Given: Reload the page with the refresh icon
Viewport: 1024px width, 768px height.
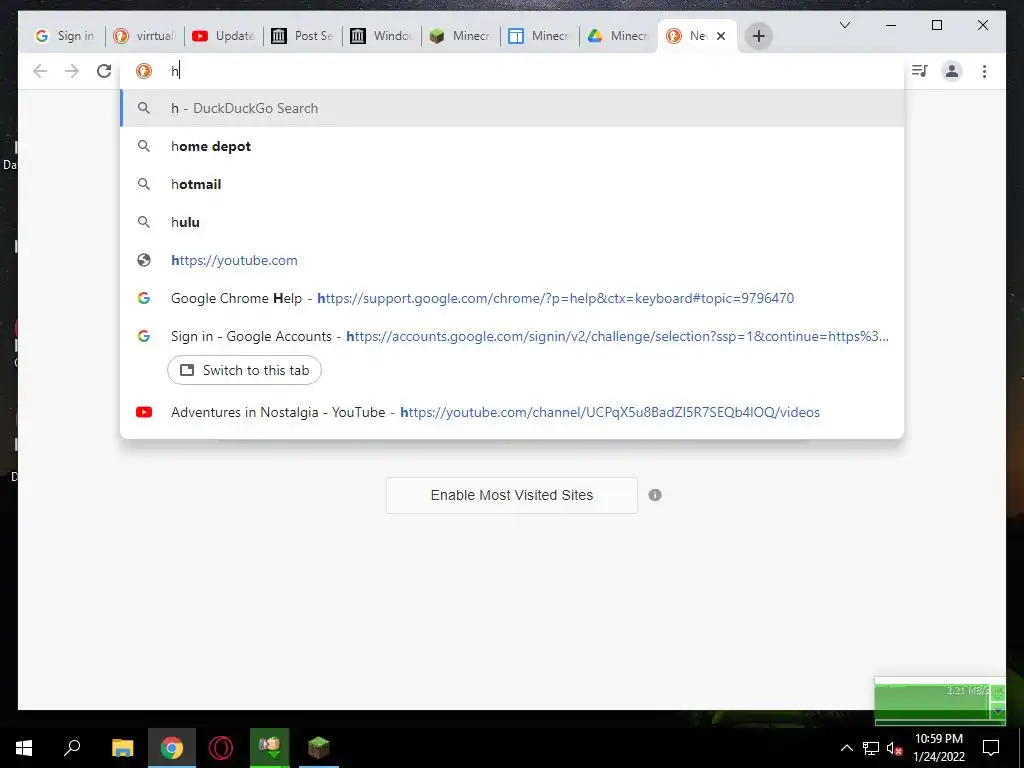Looking at the screenshot, I should 104,71.
